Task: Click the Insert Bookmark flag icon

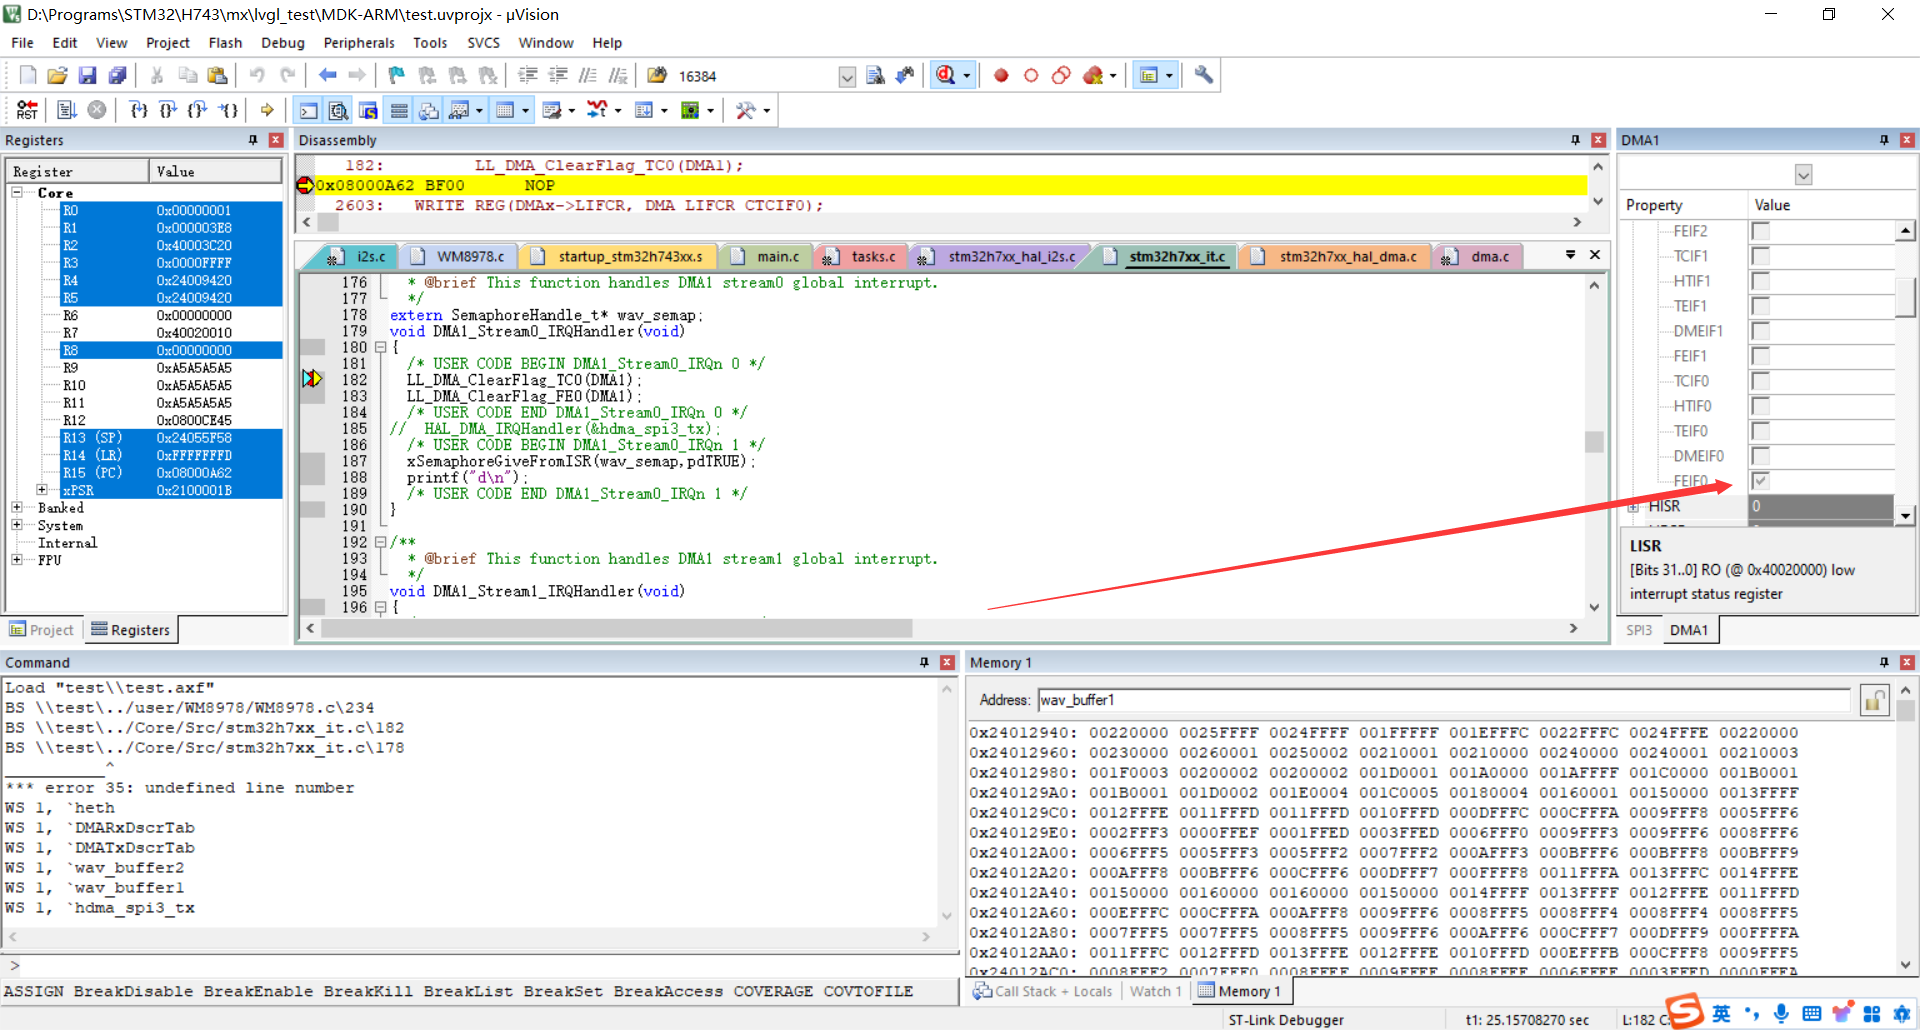Action: click(396, 76)
